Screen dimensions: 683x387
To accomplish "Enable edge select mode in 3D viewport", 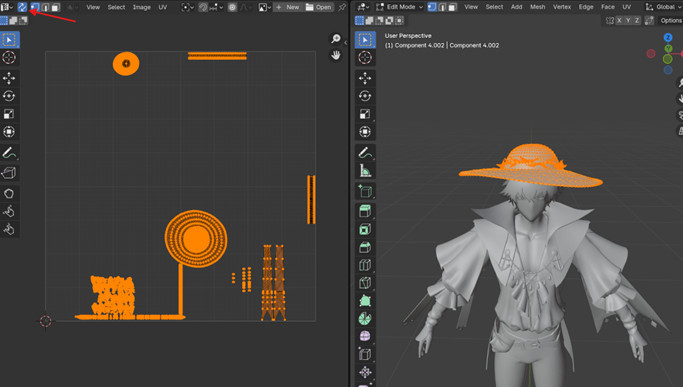I will pos(442,7).
